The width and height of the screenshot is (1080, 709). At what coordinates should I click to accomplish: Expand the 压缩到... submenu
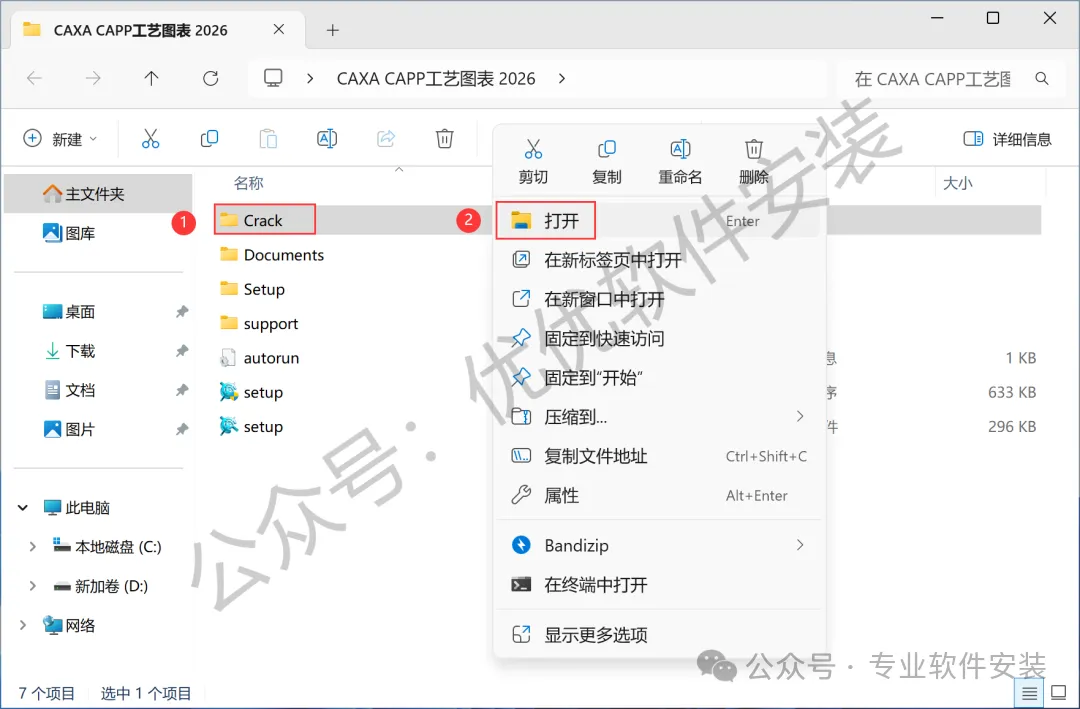(800, 416)
